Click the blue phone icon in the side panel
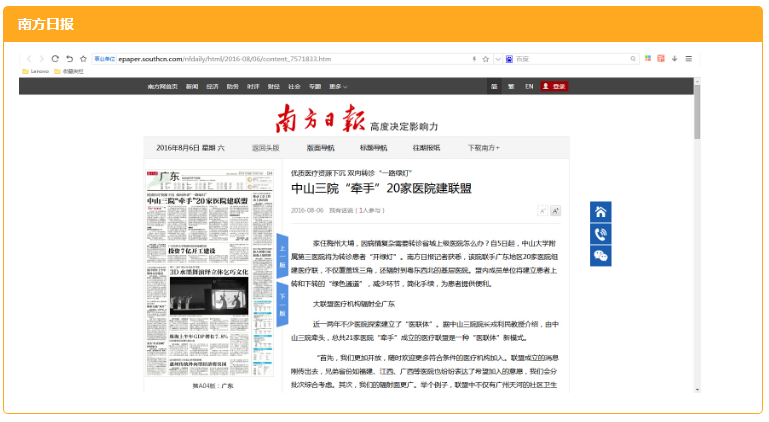769x422 pixels. click(601, 234)
